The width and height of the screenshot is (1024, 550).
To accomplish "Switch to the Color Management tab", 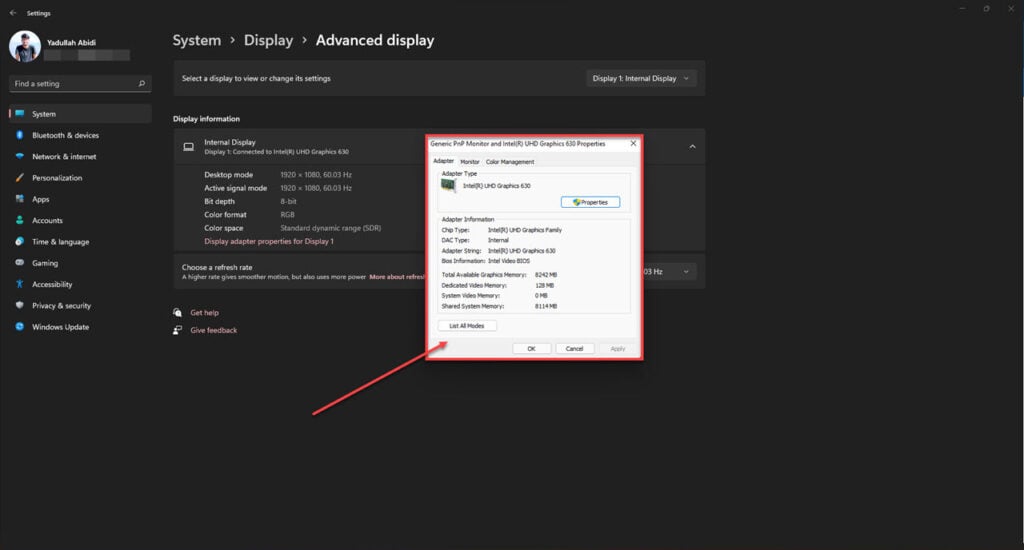I will [509, 161].
